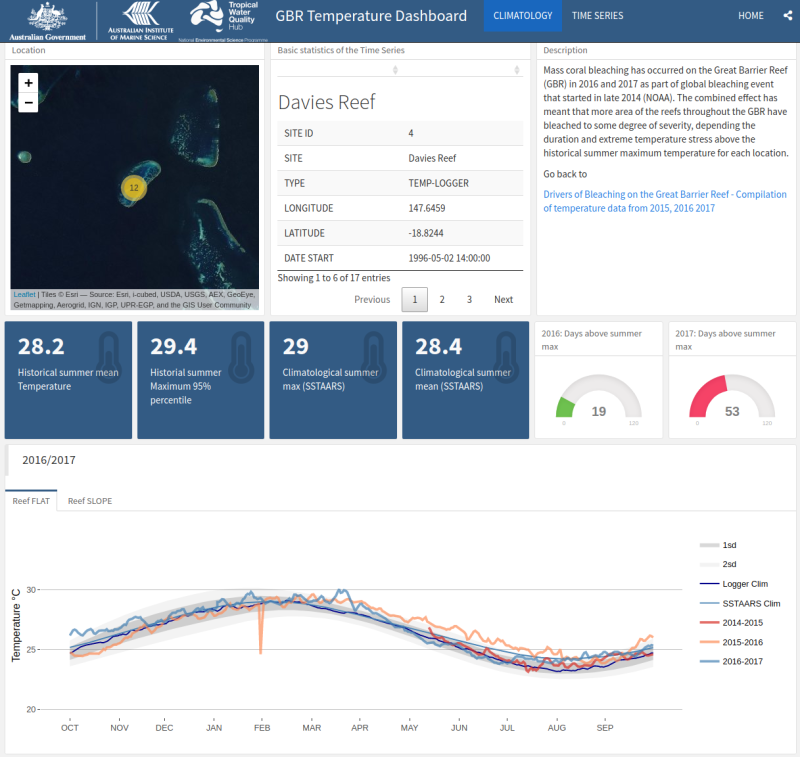Click the 2017 days gauge showing 53
The height and width of the screenshot is (757, 800).
(x=732, y=399)
